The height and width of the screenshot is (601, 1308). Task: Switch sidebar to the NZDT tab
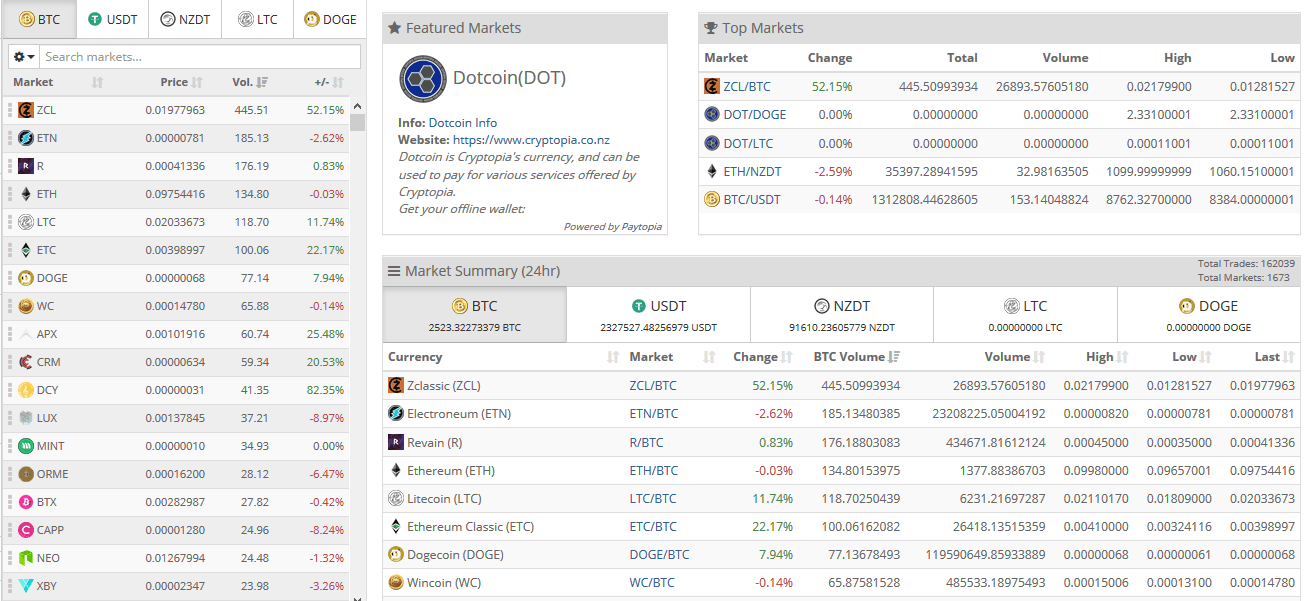pos(185,19)
